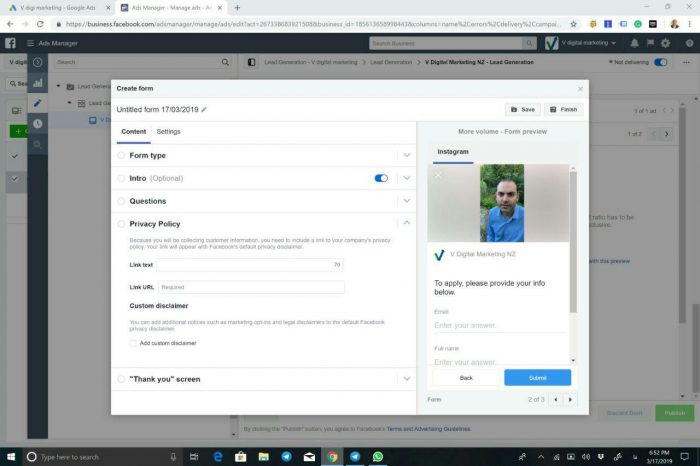
Task: Select the Instagram preview tab
Action: [x=452, y=152]
